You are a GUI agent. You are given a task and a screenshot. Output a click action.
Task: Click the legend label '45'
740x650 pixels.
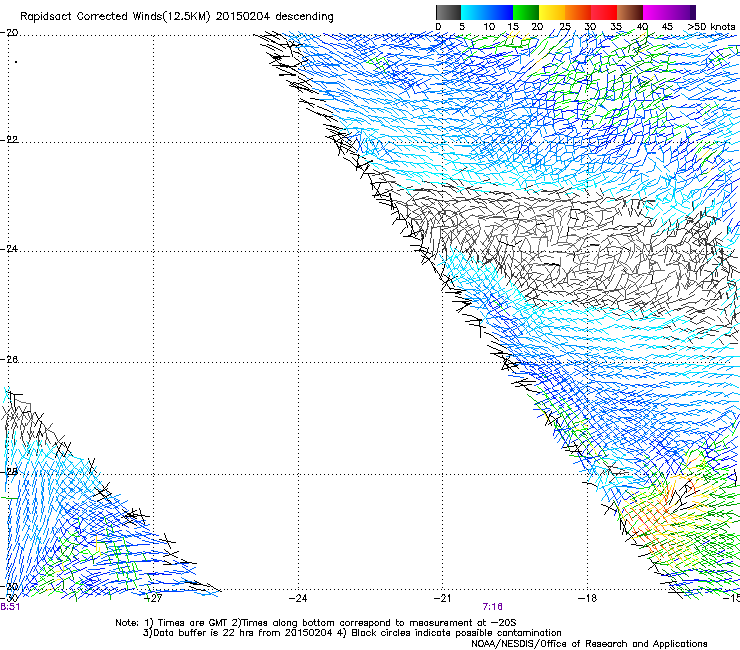click(x=667, y=27)
